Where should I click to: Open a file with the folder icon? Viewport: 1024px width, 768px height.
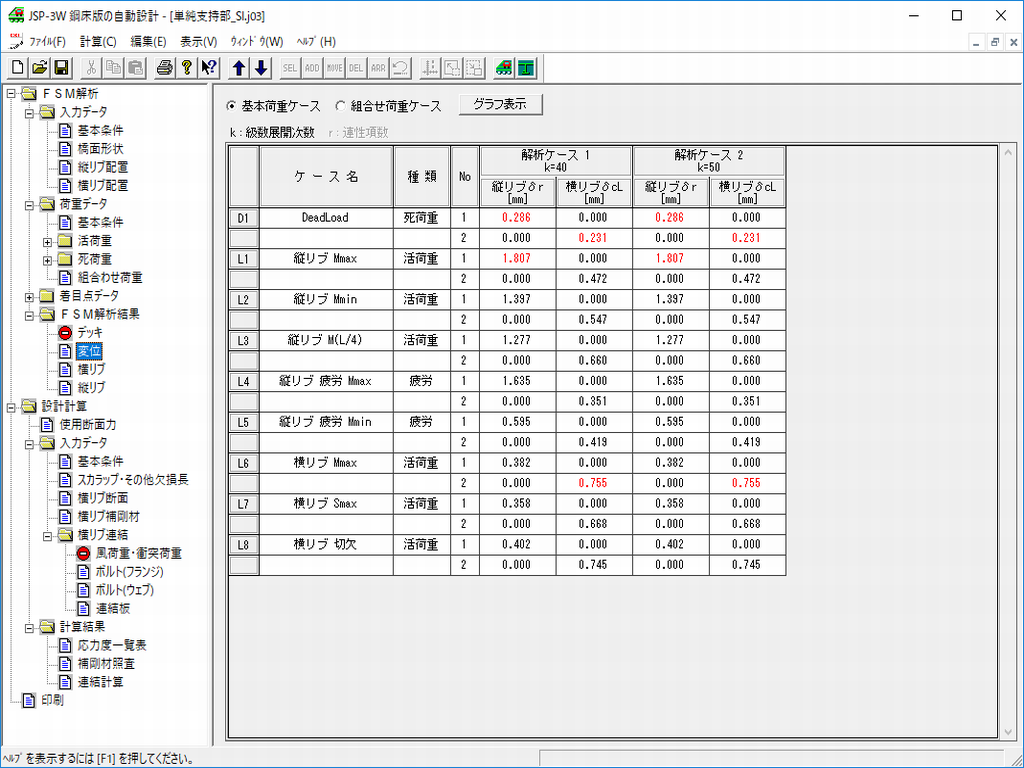40,68
